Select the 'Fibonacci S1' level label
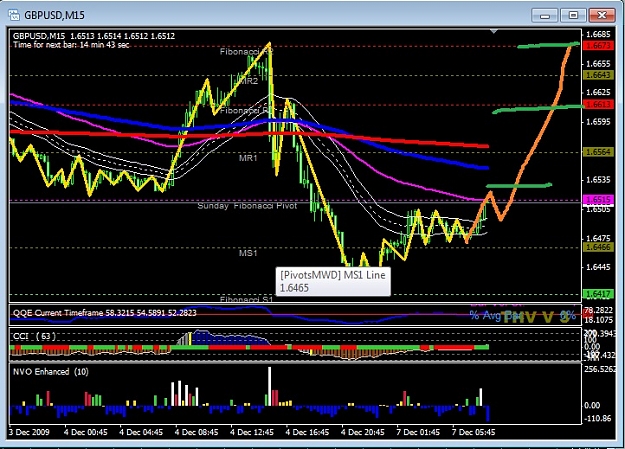This screenshot has width=625, height=449. click(x=246, y=299)
